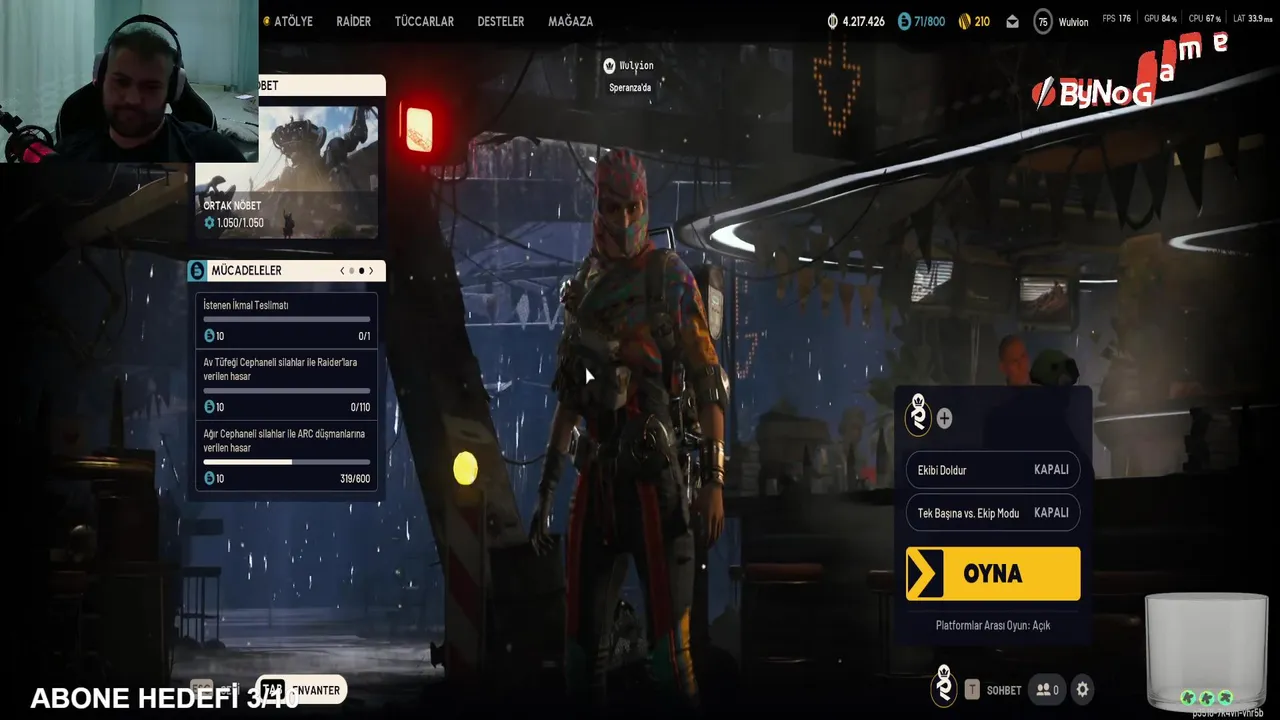This screenshot has width=1280, height=720.
Task: Go to the DESTELER tab
Action: click(501, 21)
